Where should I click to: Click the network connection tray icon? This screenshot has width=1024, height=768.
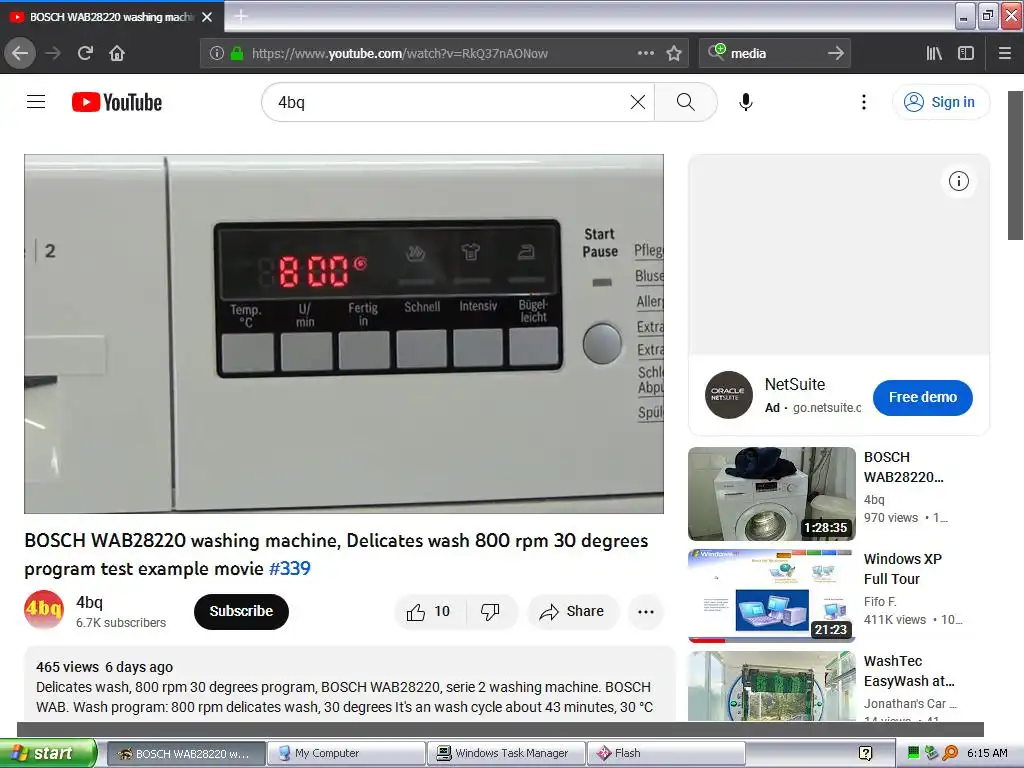(x=931, y=753)
